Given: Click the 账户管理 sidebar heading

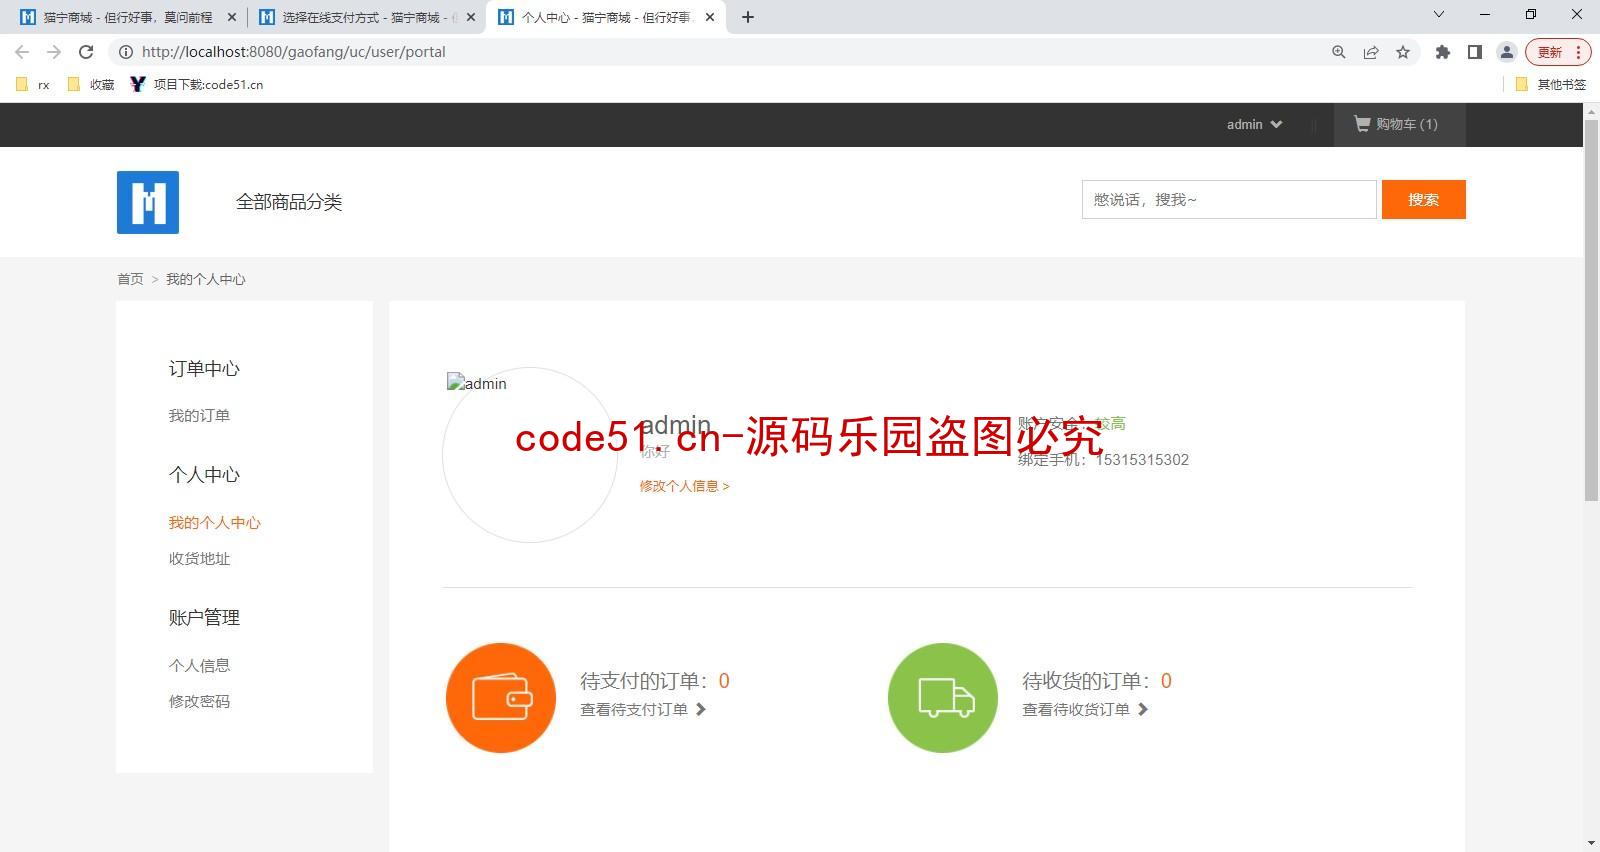Looking at the screenshot, I should [x=204, y=618].
